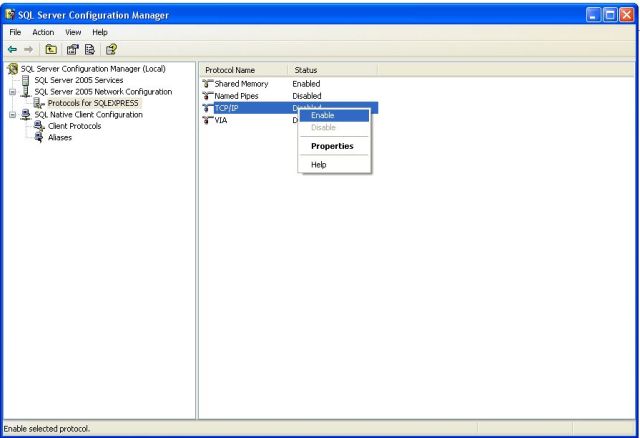
Task: Click the Client Protocols tree icon
Action: tap(39, 126)
